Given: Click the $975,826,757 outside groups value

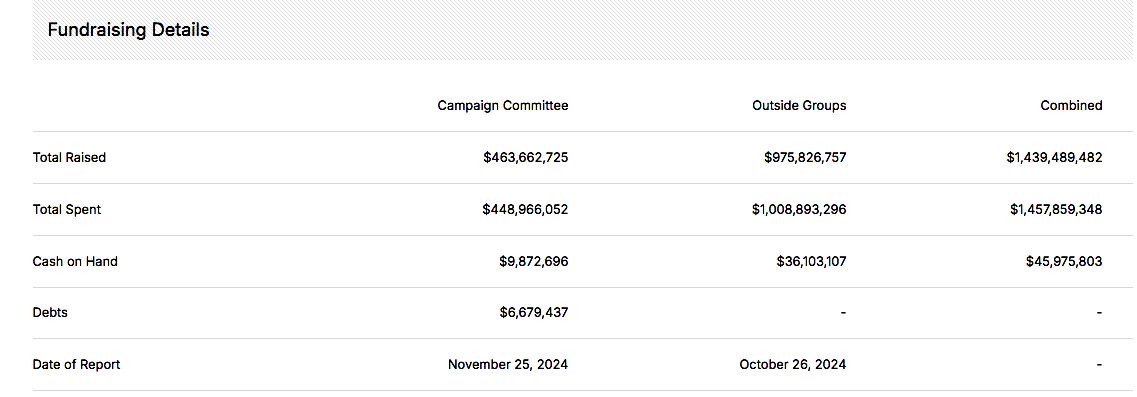Looking at the screenshot, I should pos(805,157).
